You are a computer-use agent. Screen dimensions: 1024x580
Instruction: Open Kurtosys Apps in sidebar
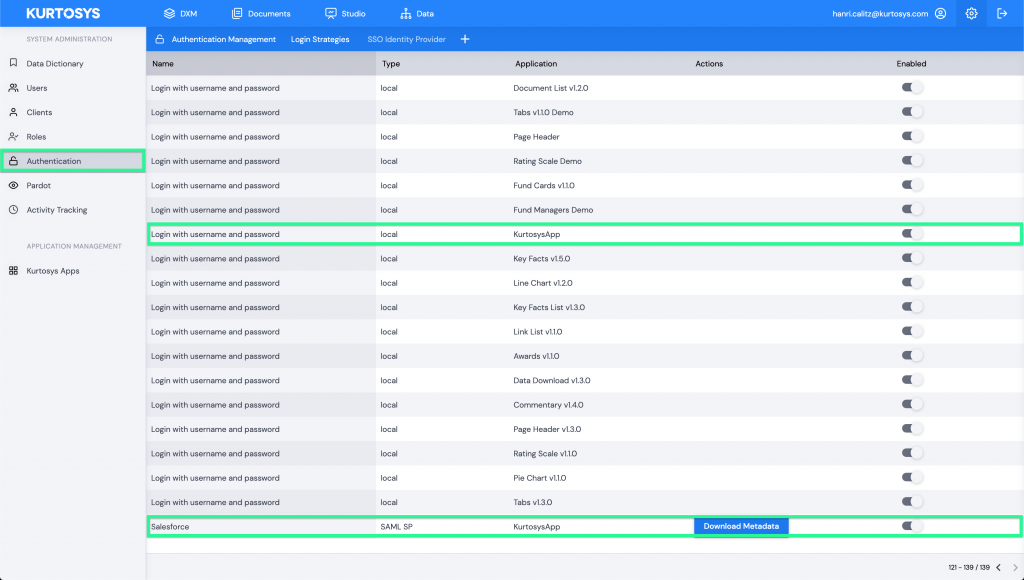tap(52, 271)
